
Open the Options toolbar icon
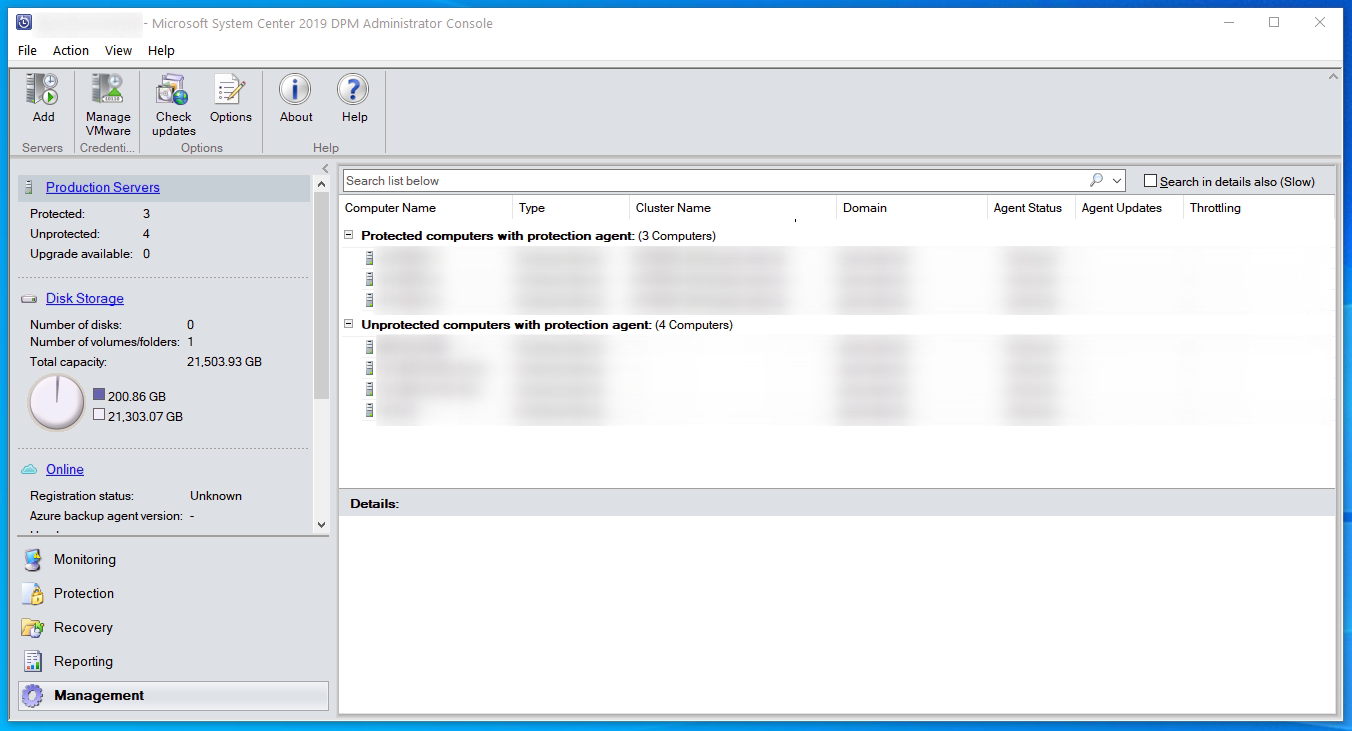coord(230,90)
